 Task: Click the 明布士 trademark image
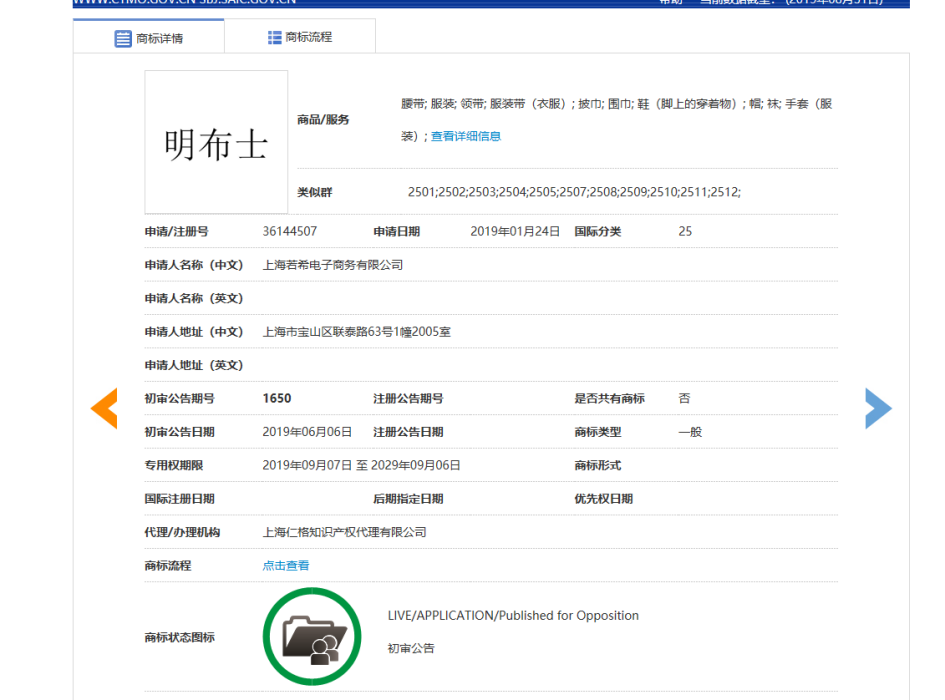(216, 142)
